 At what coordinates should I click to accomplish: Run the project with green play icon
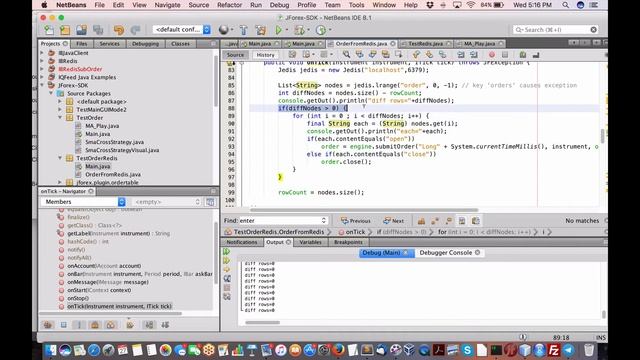[278, 30]
